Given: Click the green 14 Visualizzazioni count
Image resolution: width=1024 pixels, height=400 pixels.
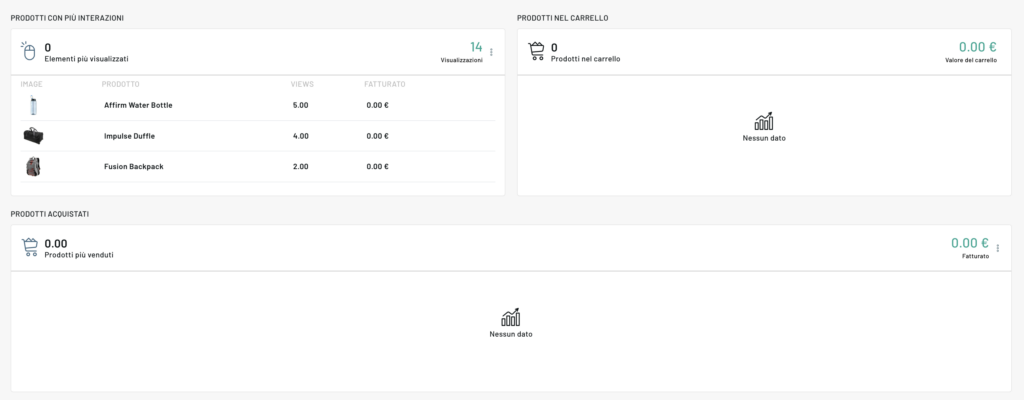Looking at the screenshot, I should 476,47.
